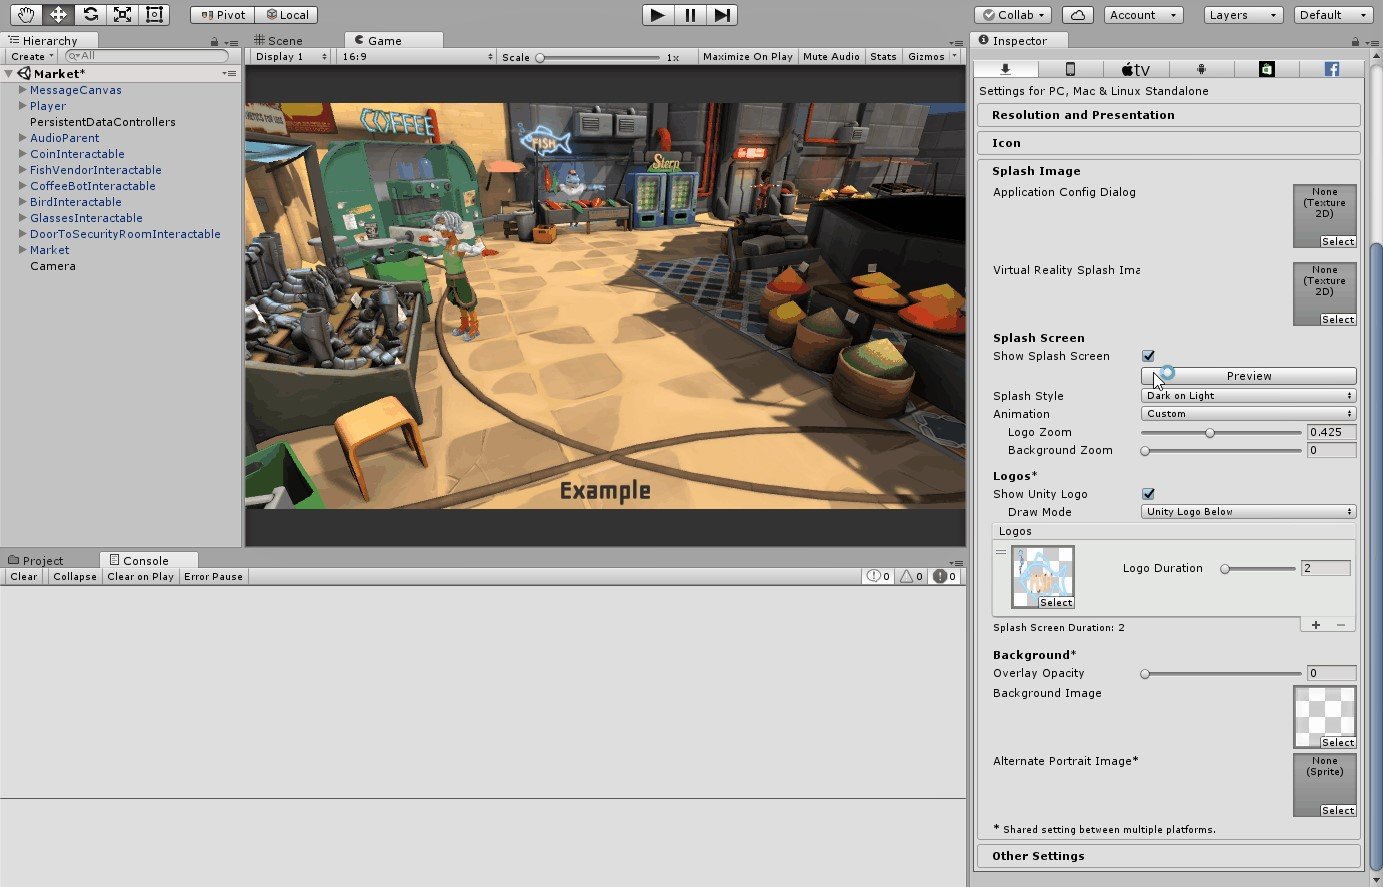Toggle Mute Audio in Game view
This screenshot has height=887, width=1383.
click(831, 57)
